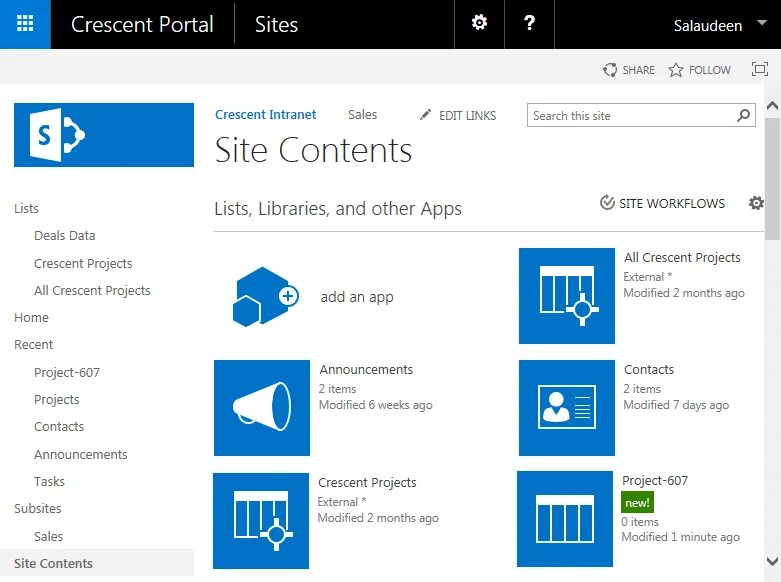Click EDIT LINKS in navigation

coord(458,115)
